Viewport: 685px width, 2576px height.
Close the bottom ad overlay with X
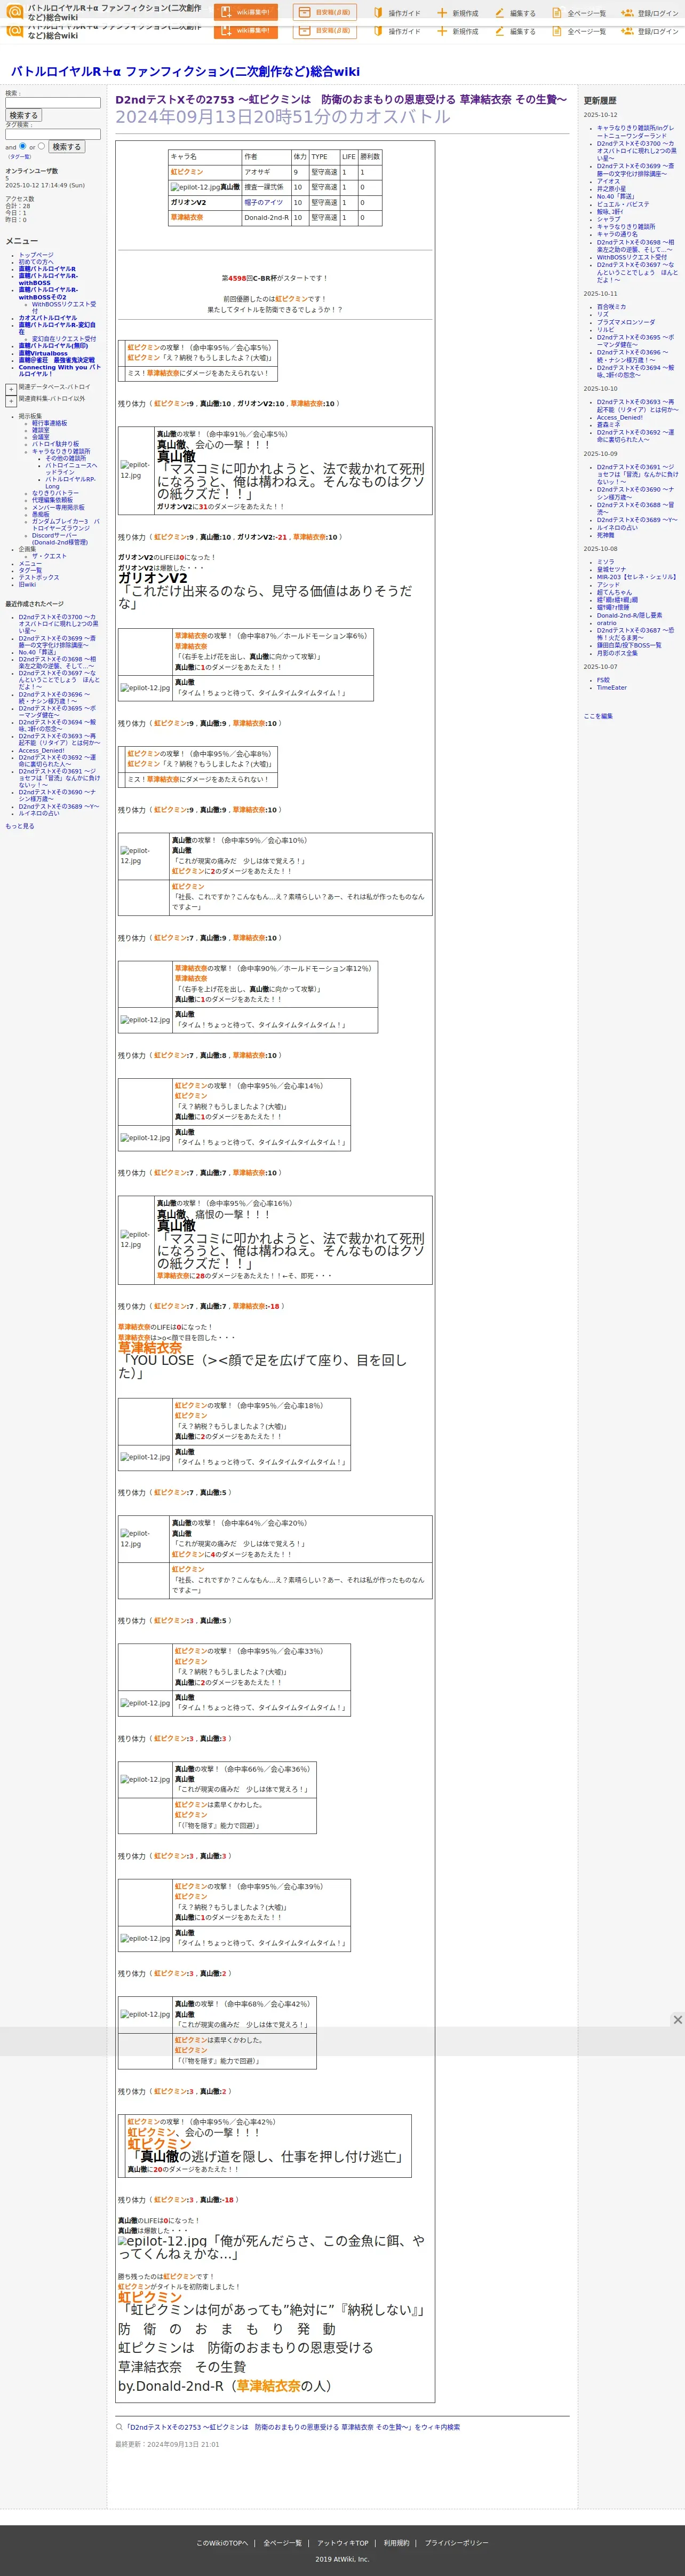[677, 2019]
